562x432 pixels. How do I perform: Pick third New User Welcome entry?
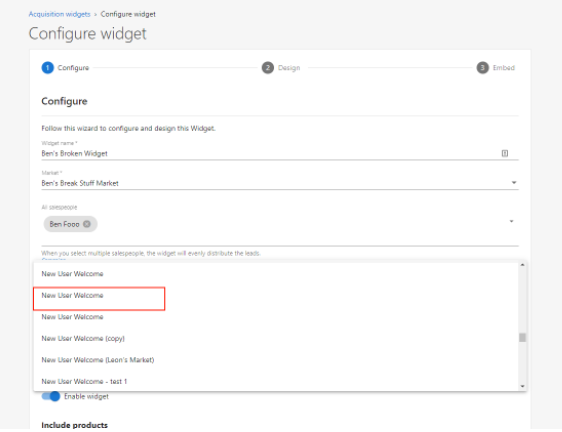click(x=276, y=317)
